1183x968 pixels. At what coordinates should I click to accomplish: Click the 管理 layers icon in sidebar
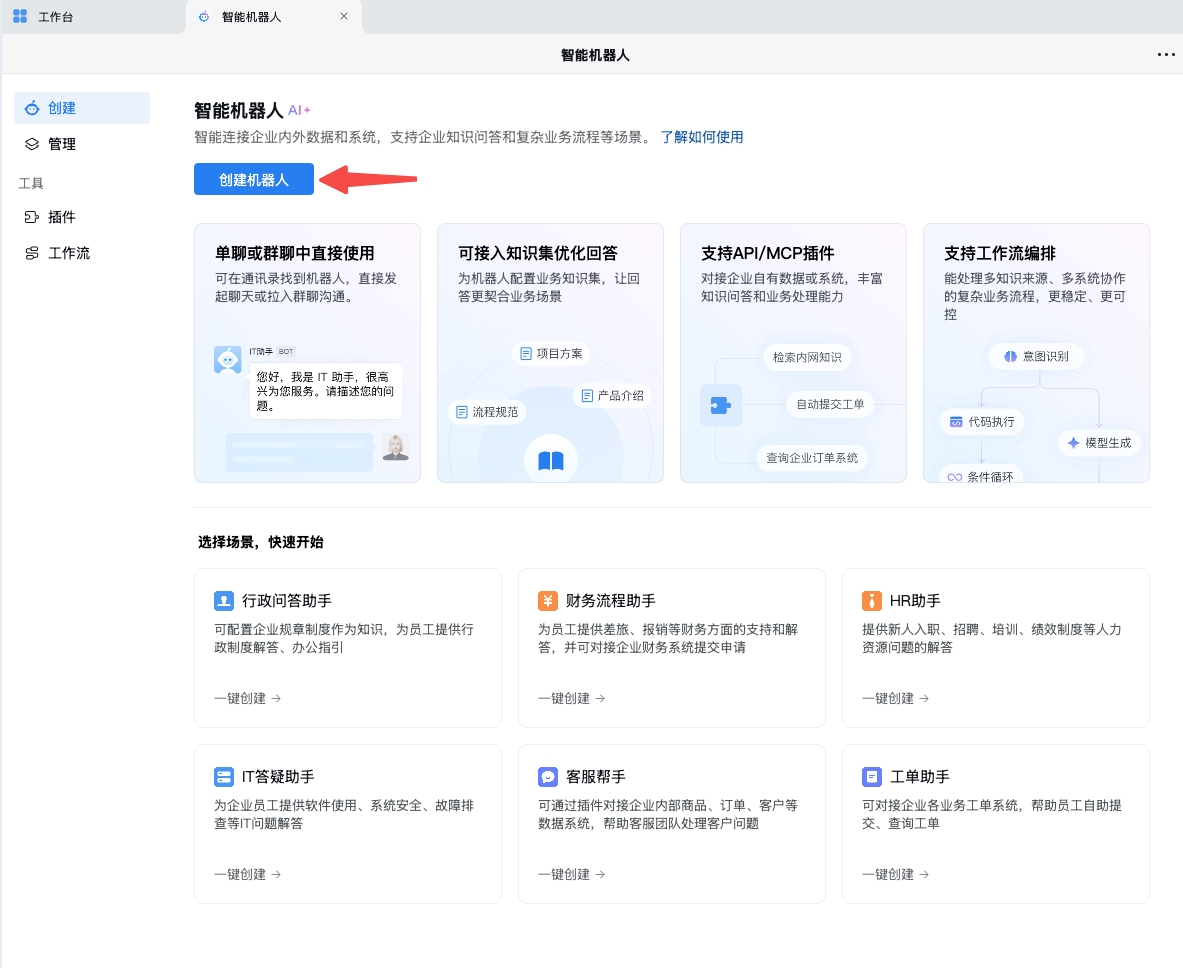click(x=32, y=144)
